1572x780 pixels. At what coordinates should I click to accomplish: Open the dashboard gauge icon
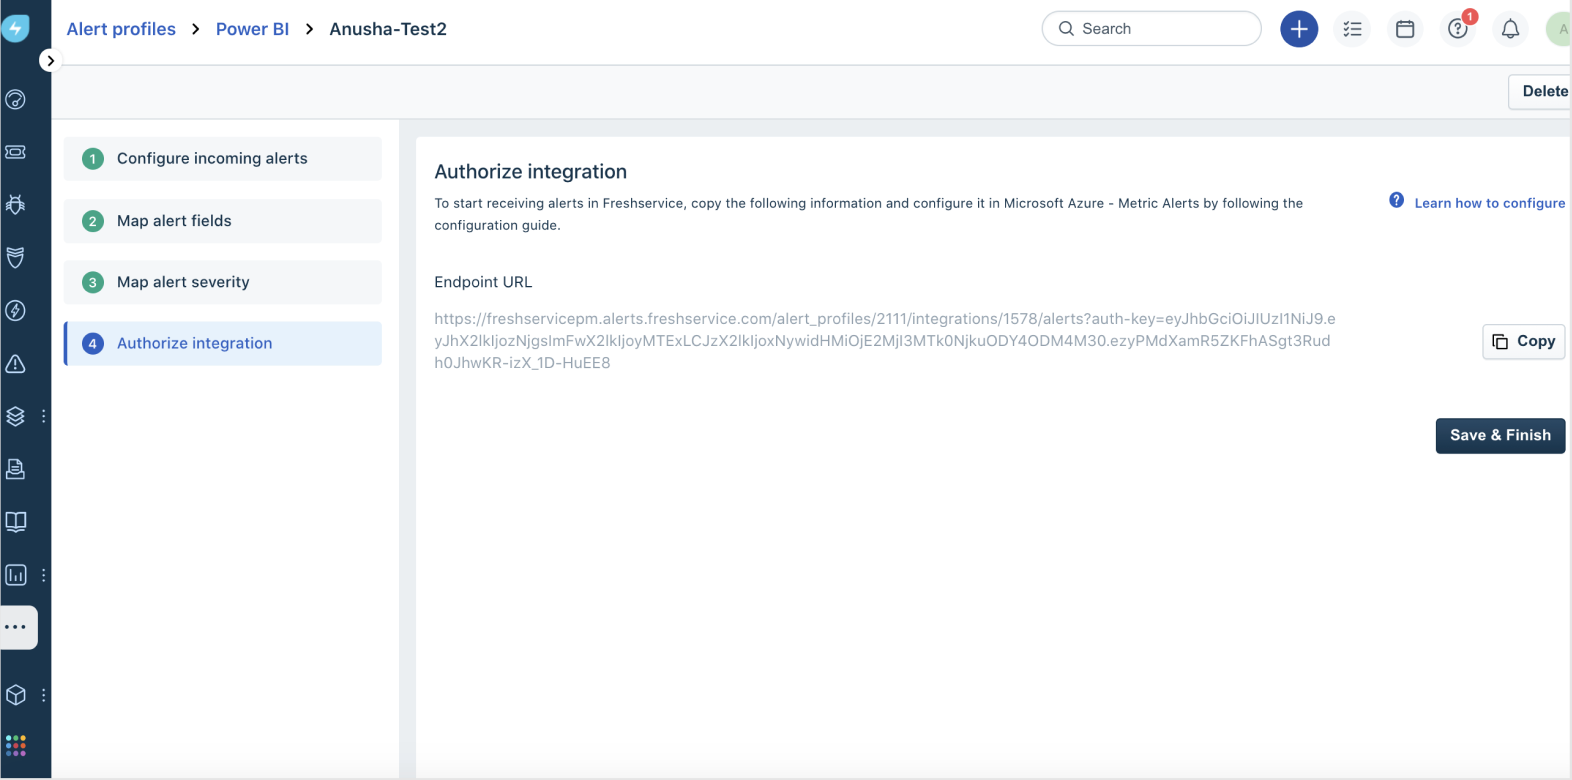16,99
